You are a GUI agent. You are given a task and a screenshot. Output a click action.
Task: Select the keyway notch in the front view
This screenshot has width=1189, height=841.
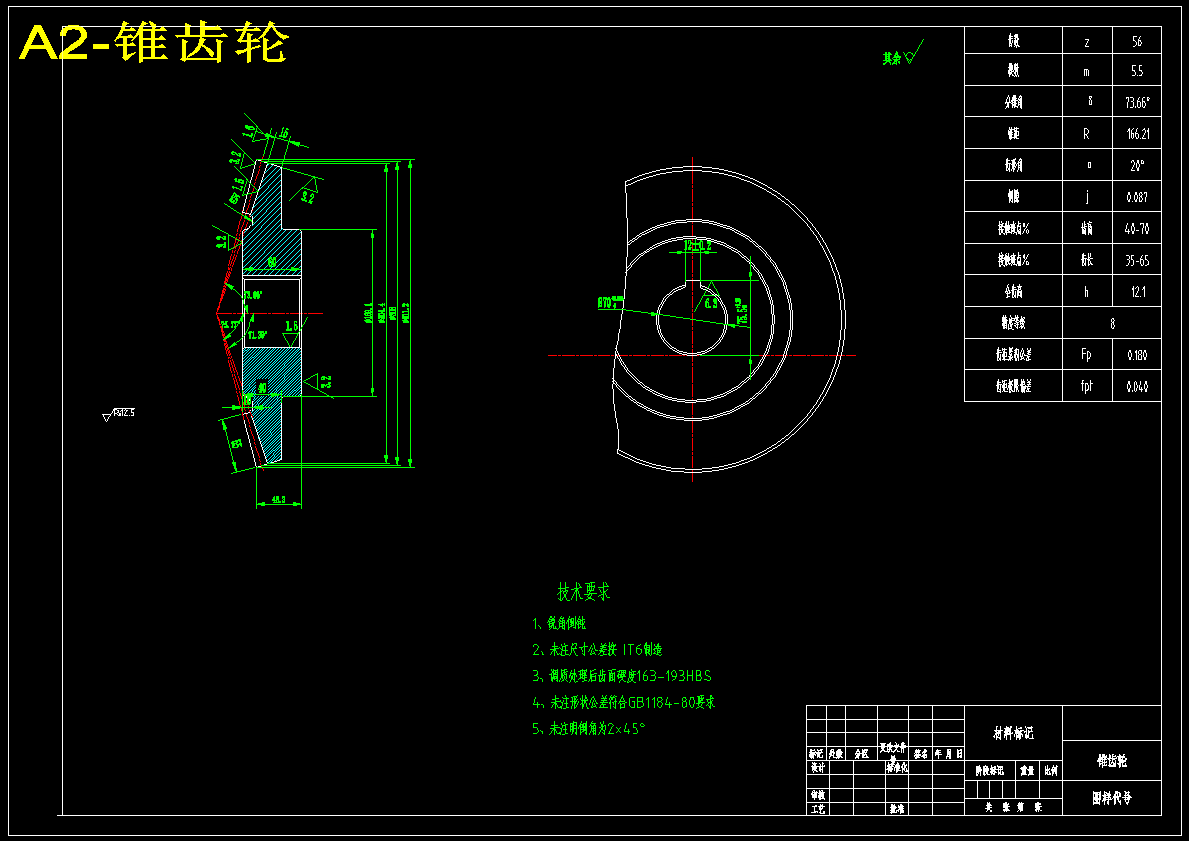tap(692, 285)
